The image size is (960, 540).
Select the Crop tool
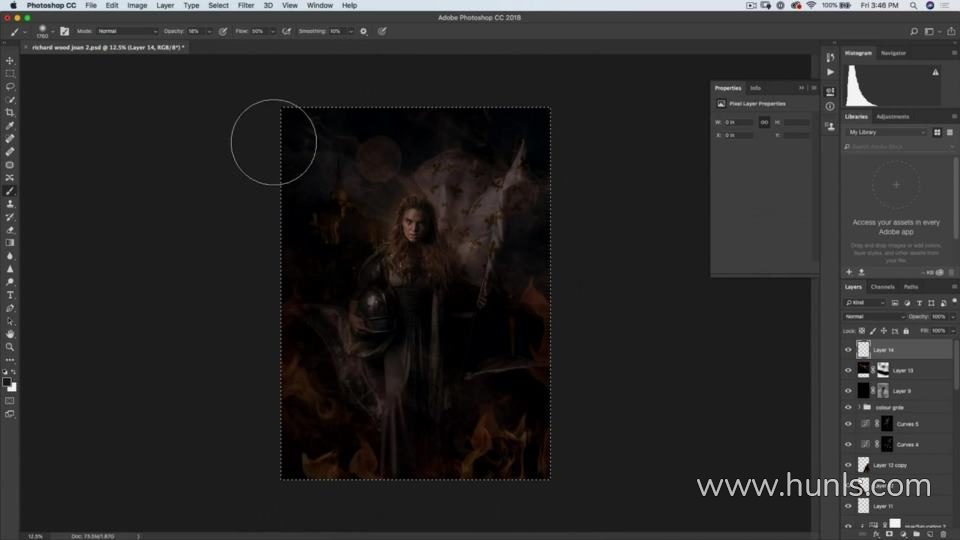10,113
